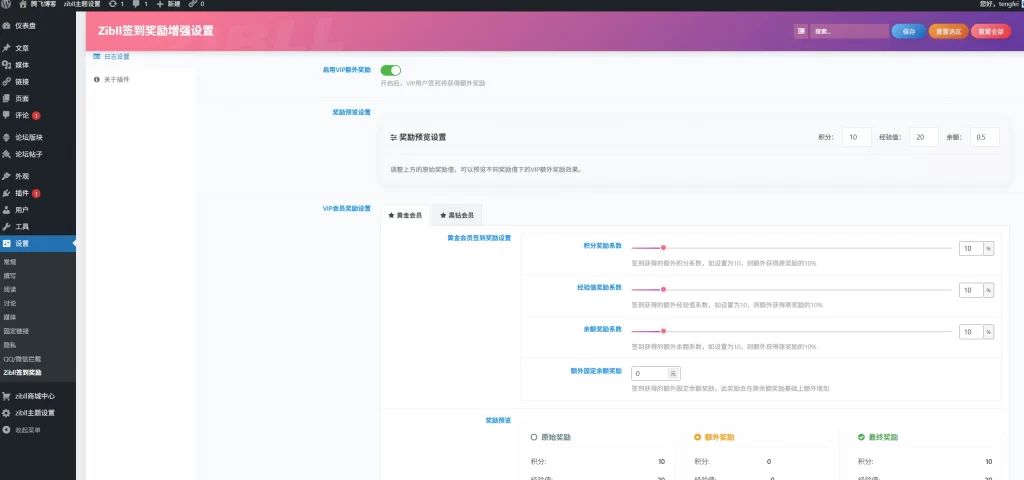
Task: Click the link icon in admin bar
Action: coord(192,4)
